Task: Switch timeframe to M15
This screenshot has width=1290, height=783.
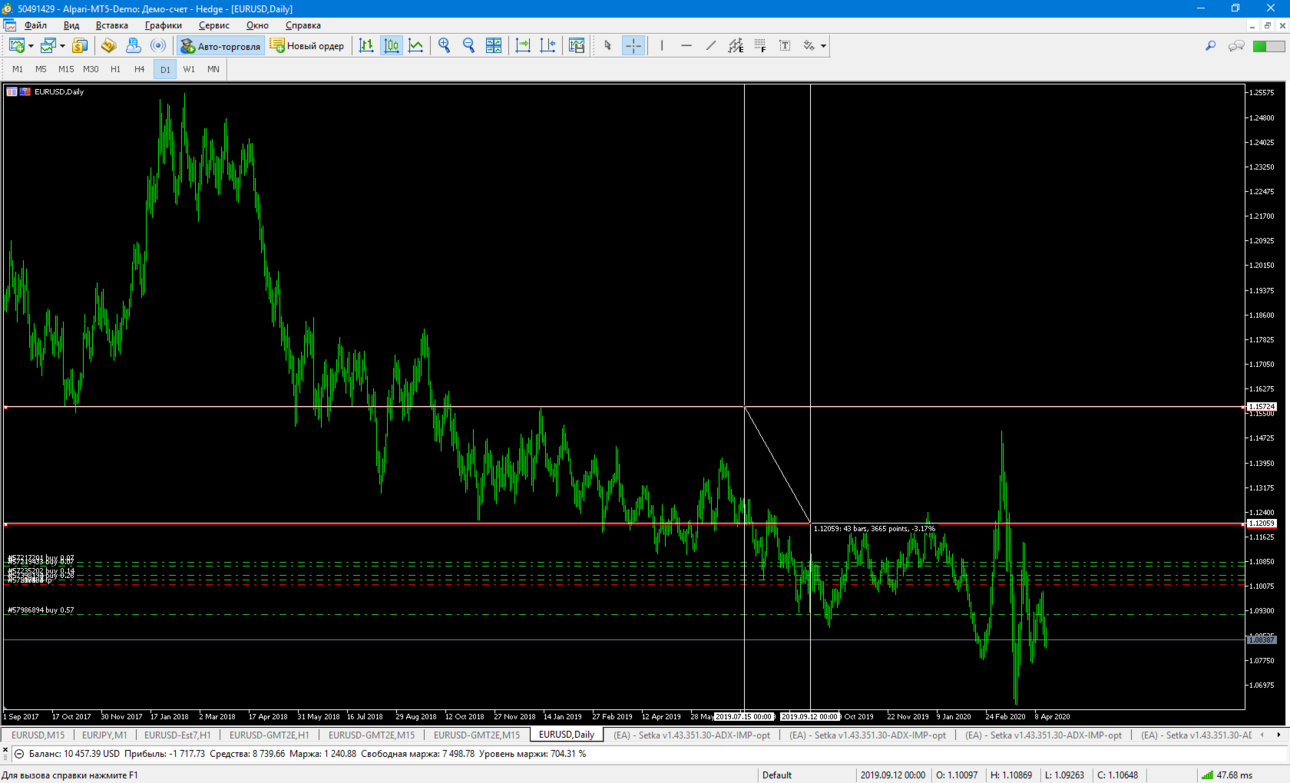Action: point(66,69)
